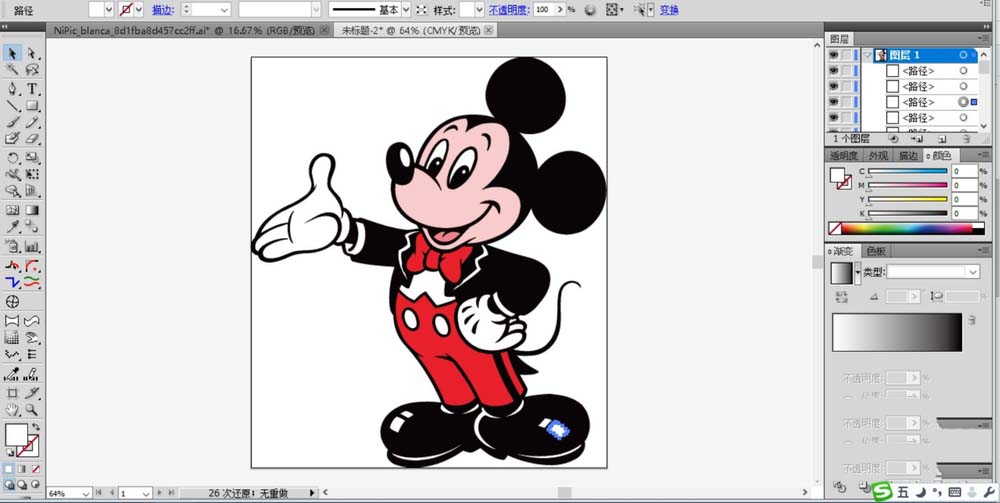Open the Sogou input method tray icon
The height and width of the screenshot is (503, 1000).
(883, 491)
